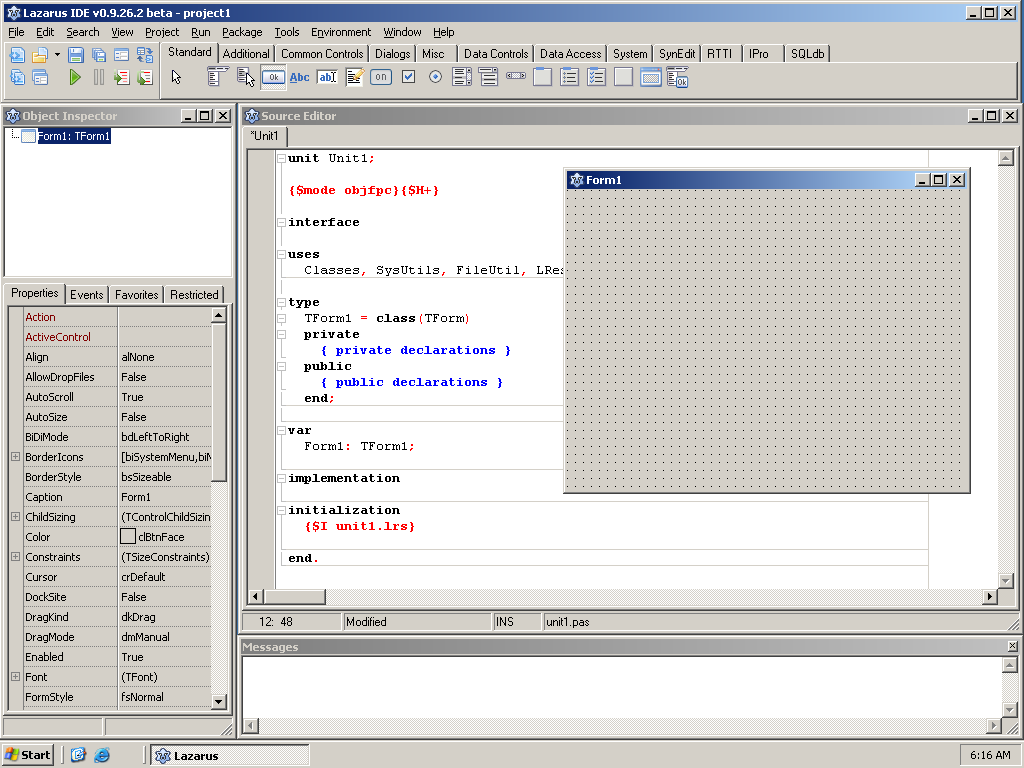Click the Open file folder icon
The height and width of the screenshot is (768, 1024).
point(40,55)
